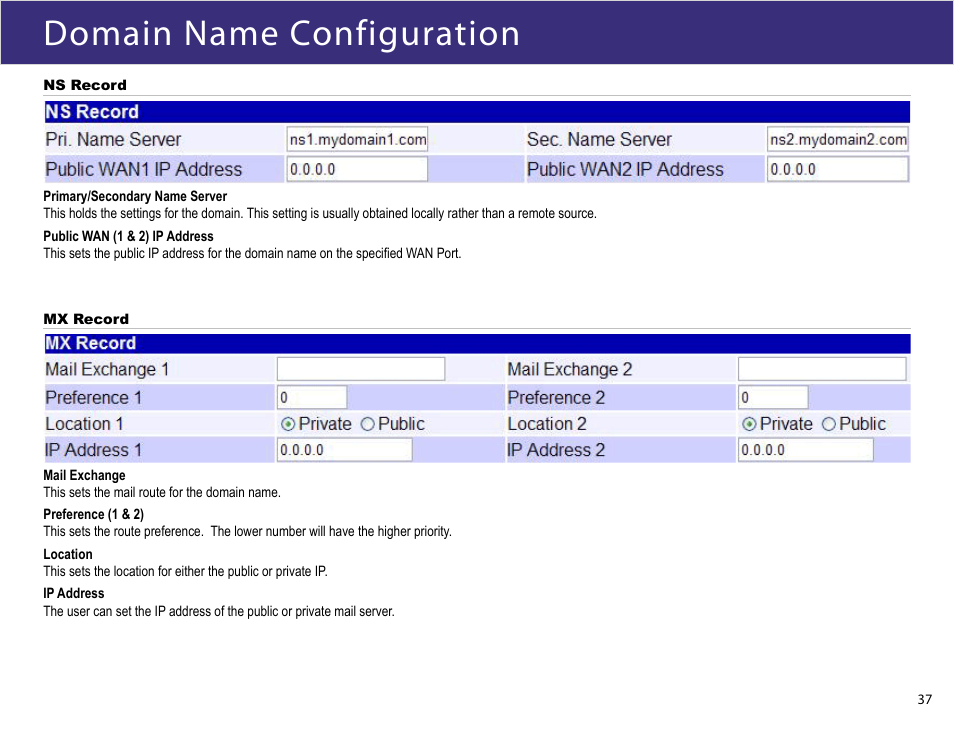Image resolution: width=954 pixels, height=738 pixels.
Task: Click the black 'NS Record' section title
Action: tap(85, 85)
